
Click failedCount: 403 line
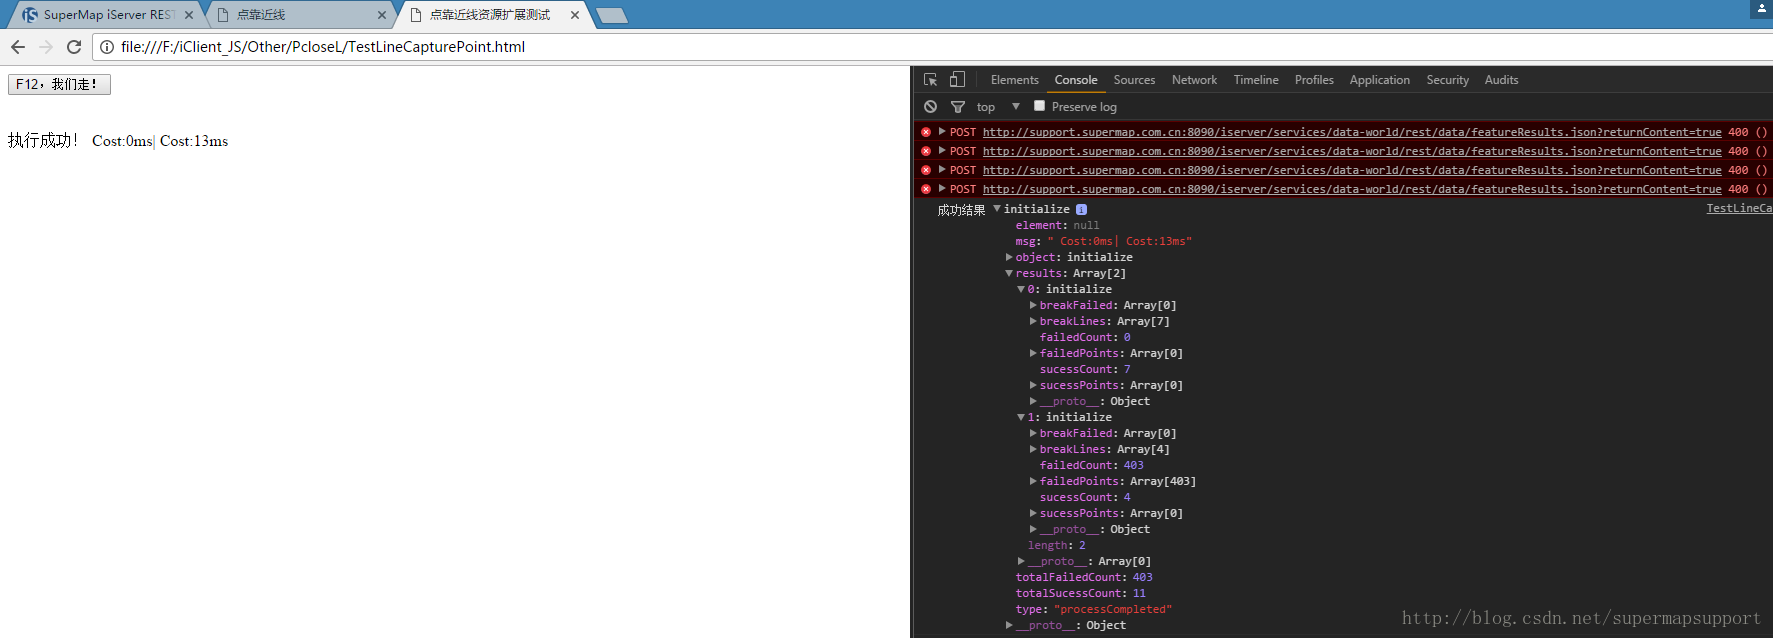1092,465
